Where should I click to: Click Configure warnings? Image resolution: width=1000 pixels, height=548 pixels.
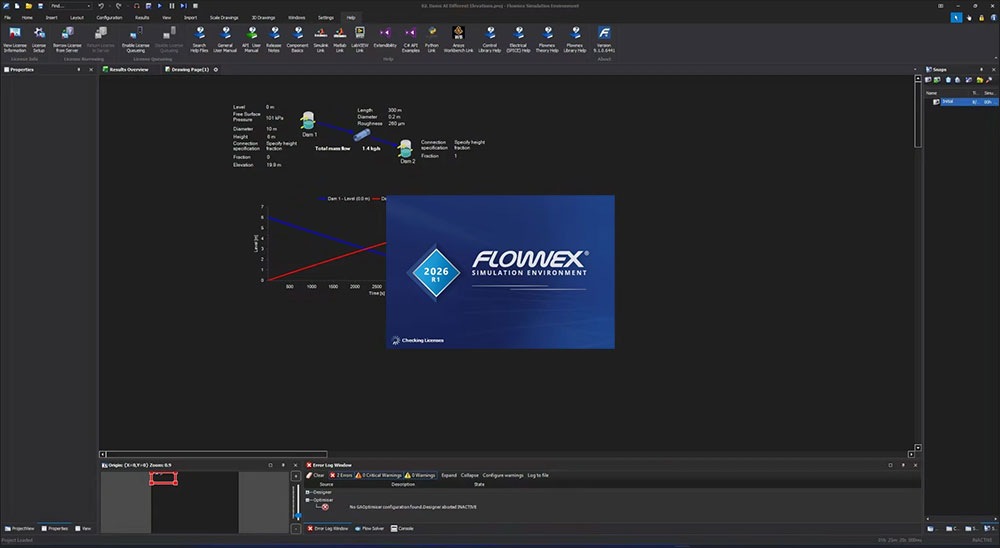pyautogui.click(x=503, y=475)
